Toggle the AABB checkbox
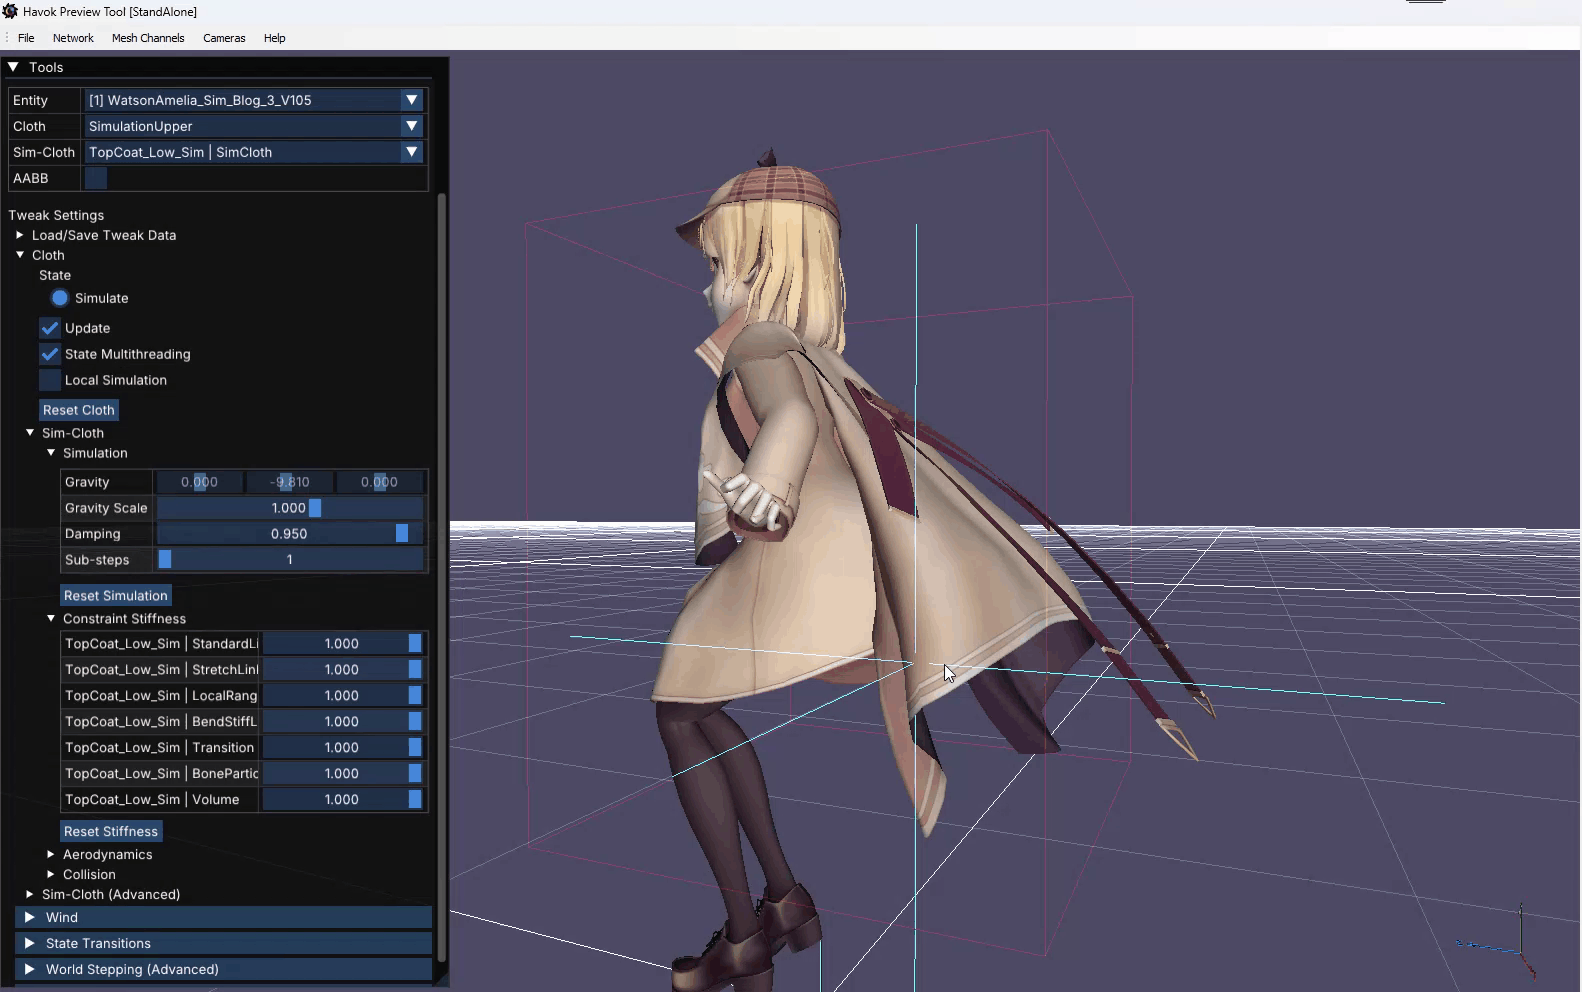This screenshot has width=1582, height=992. (x=96, y=178)
